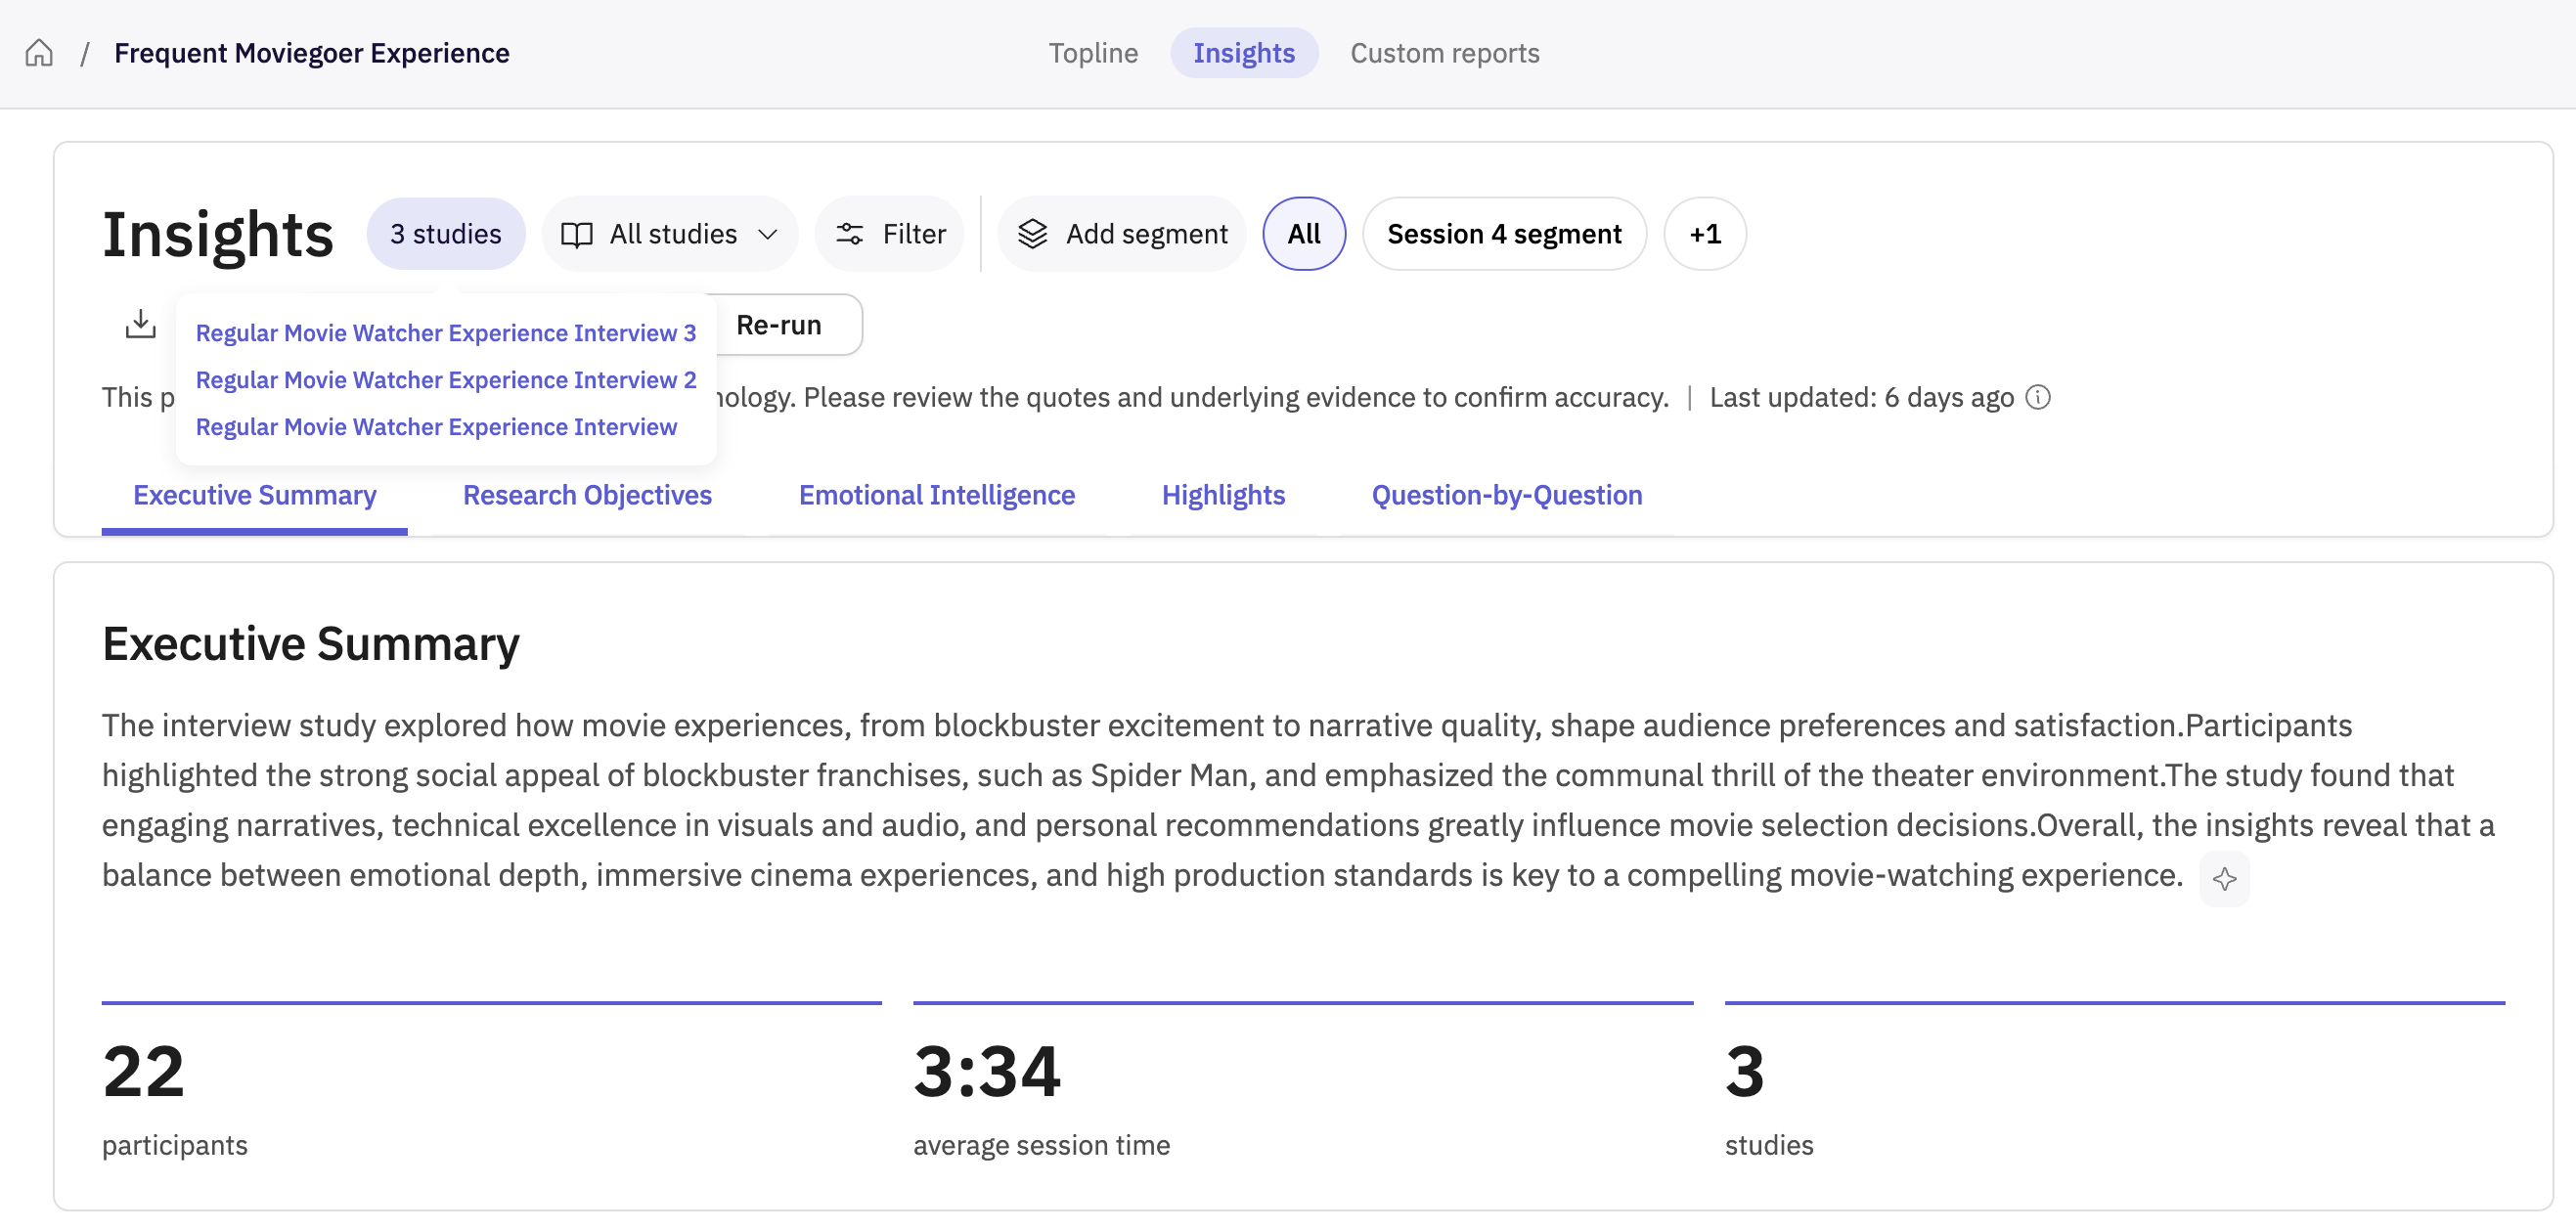Viewport: 2576px width, 1230px height.
Task: Go to the Highlights tab
Action: pos(1223,495)
